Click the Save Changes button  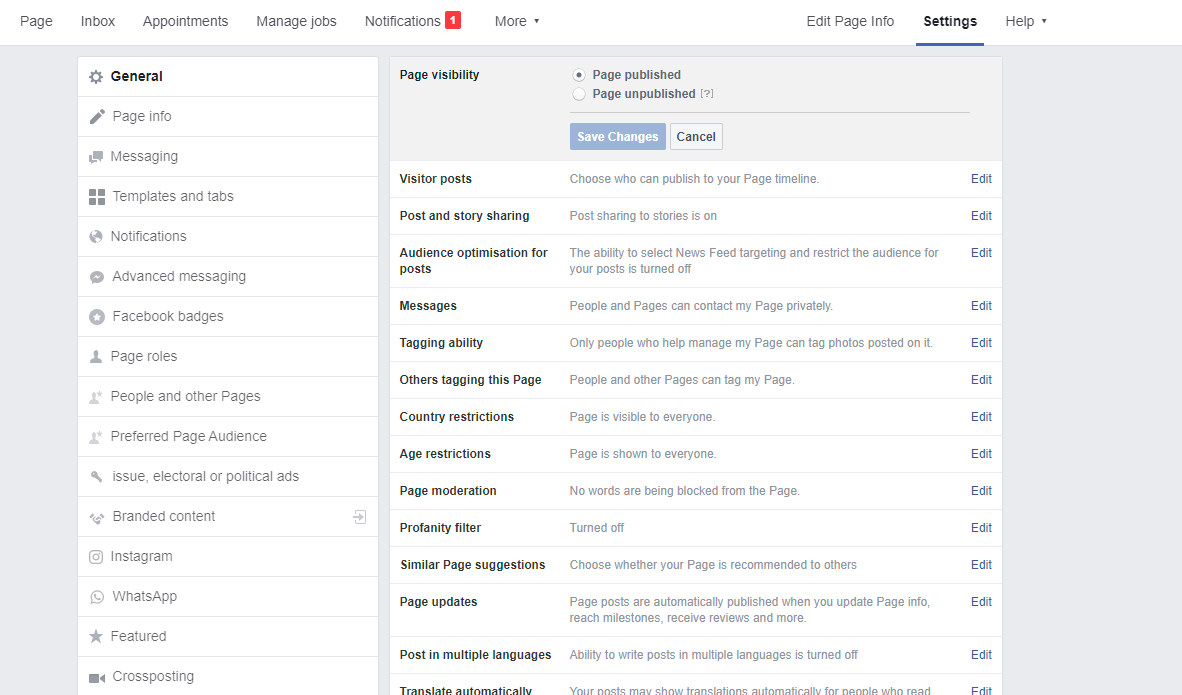(617, 136)
